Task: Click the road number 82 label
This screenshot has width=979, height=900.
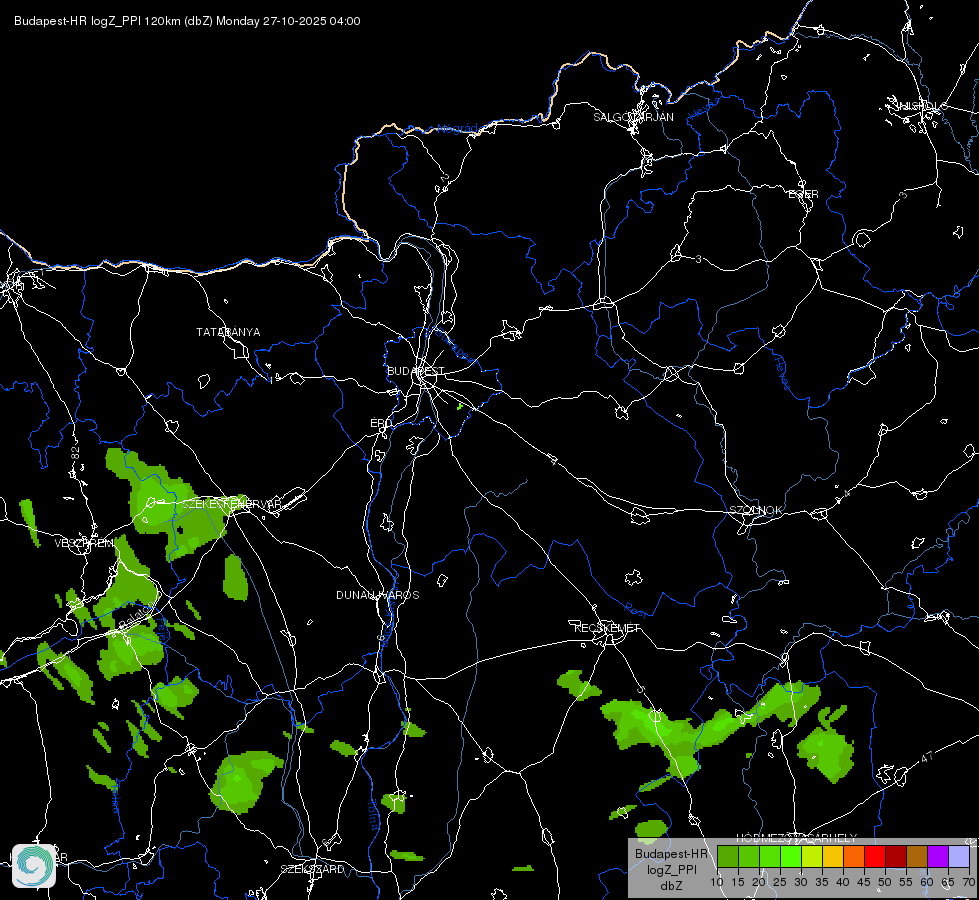Action: (76, 453)
